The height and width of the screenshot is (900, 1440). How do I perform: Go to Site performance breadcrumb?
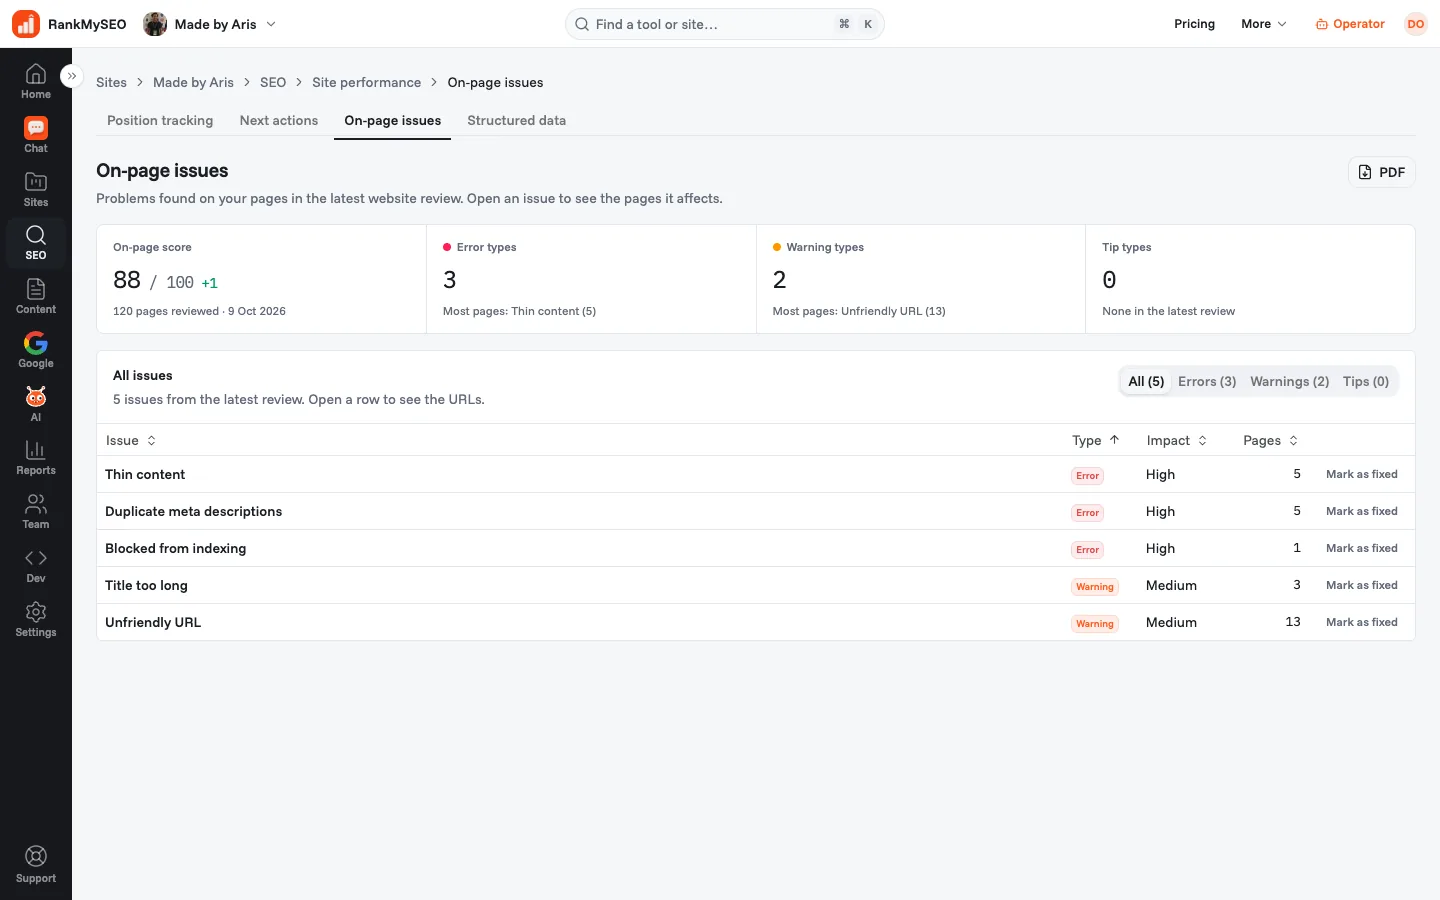366,82
